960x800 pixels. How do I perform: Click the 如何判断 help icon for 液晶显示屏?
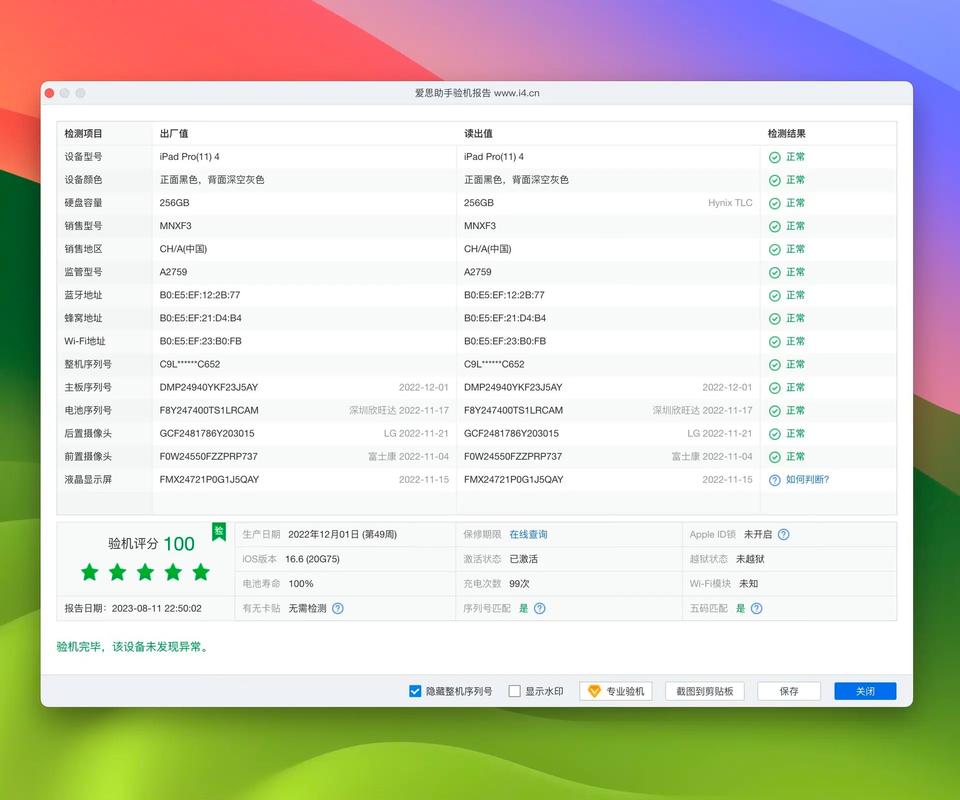coord(774,480)
